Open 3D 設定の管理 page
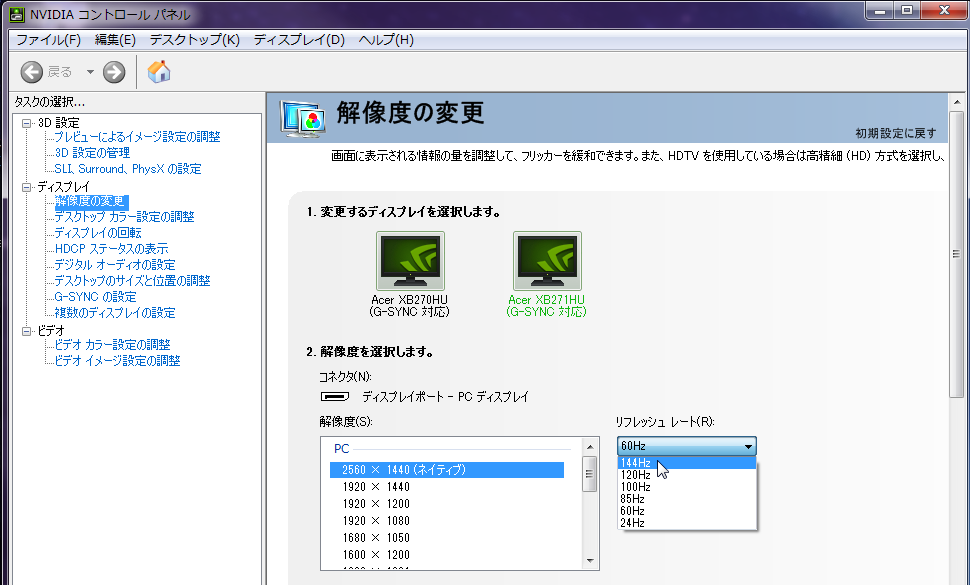Screen dimensions: 970x585 tap(92, 153)
